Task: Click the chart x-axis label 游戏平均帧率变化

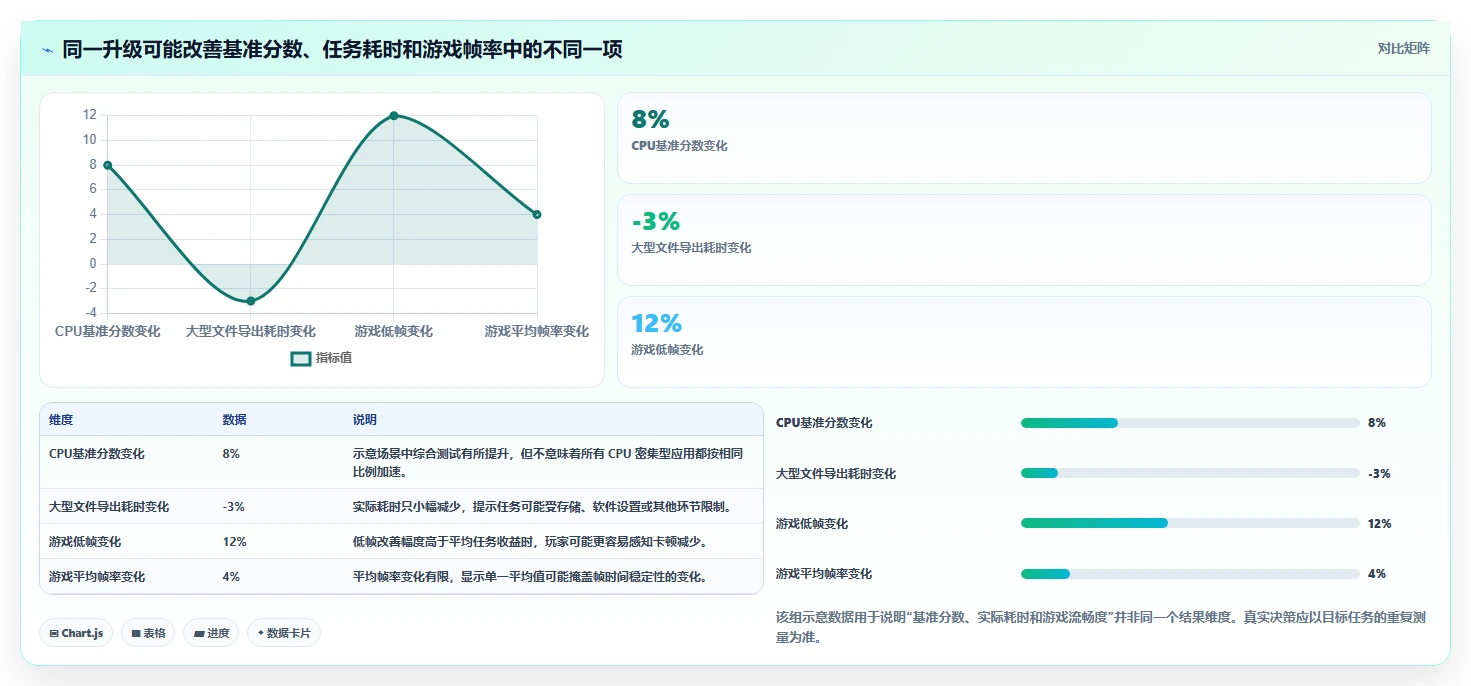Action: tap(537, 331)
